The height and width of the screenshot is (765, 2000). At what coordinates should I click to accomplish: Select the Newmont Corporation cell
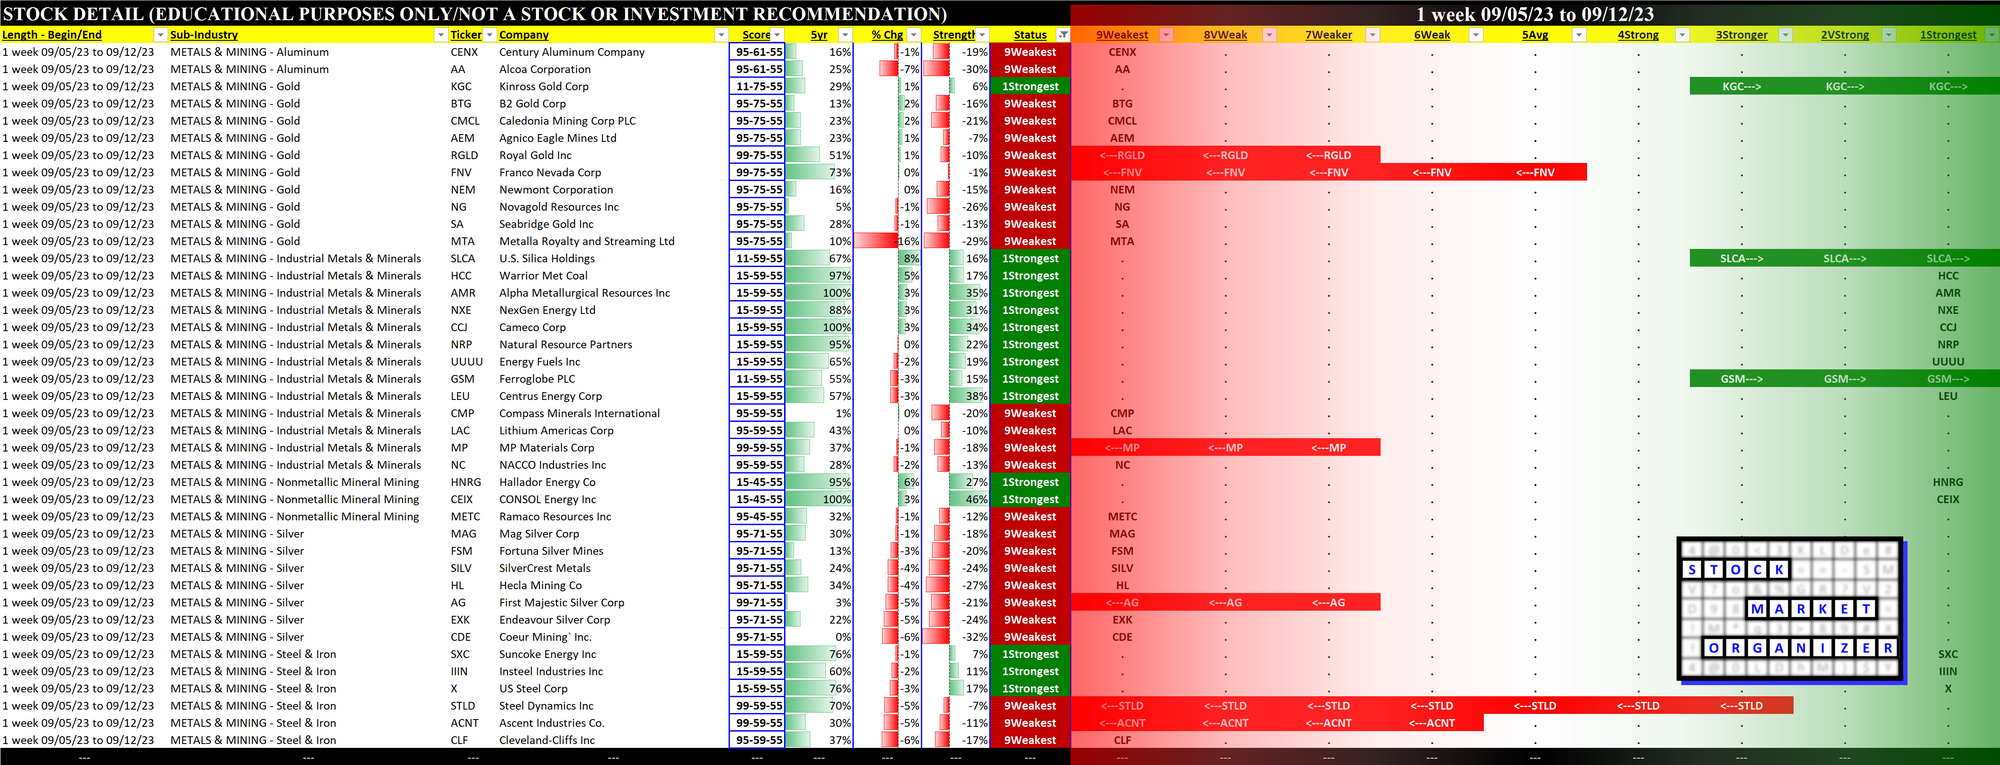tap(613, 189)
